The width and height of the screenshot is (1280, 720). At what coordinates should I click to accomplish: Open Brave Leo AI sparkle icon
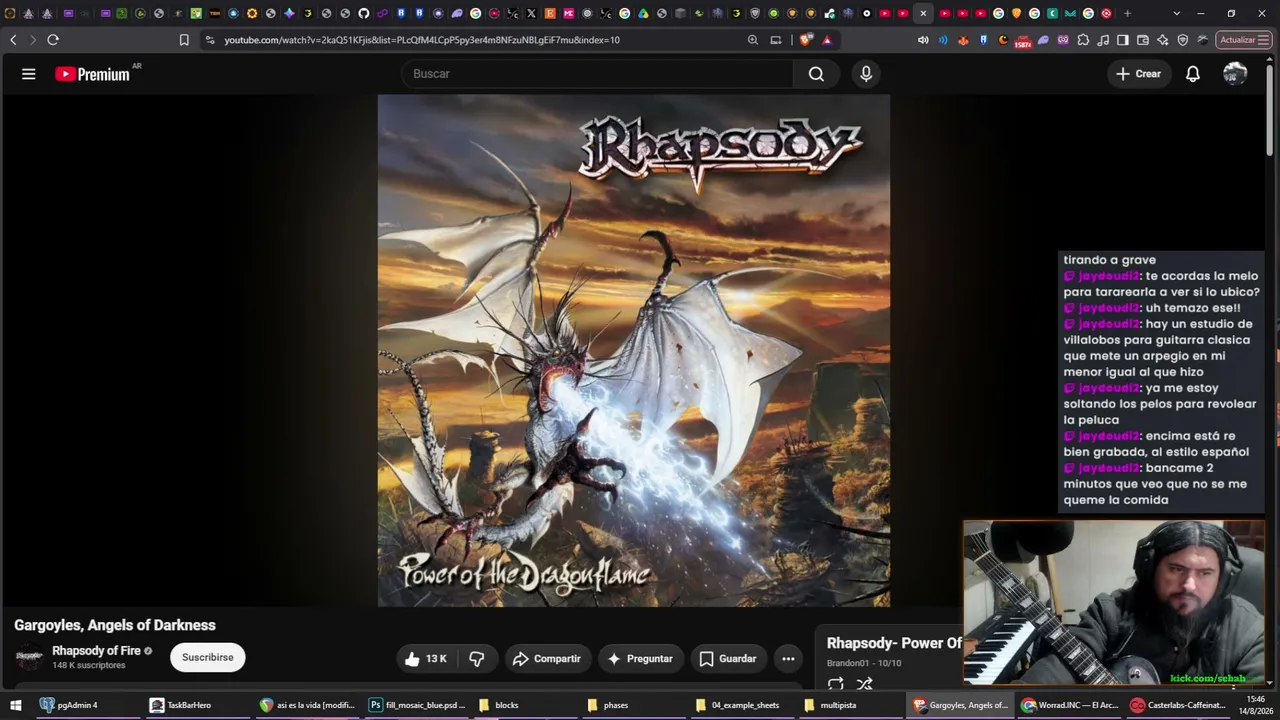[x=1163, y=40]
